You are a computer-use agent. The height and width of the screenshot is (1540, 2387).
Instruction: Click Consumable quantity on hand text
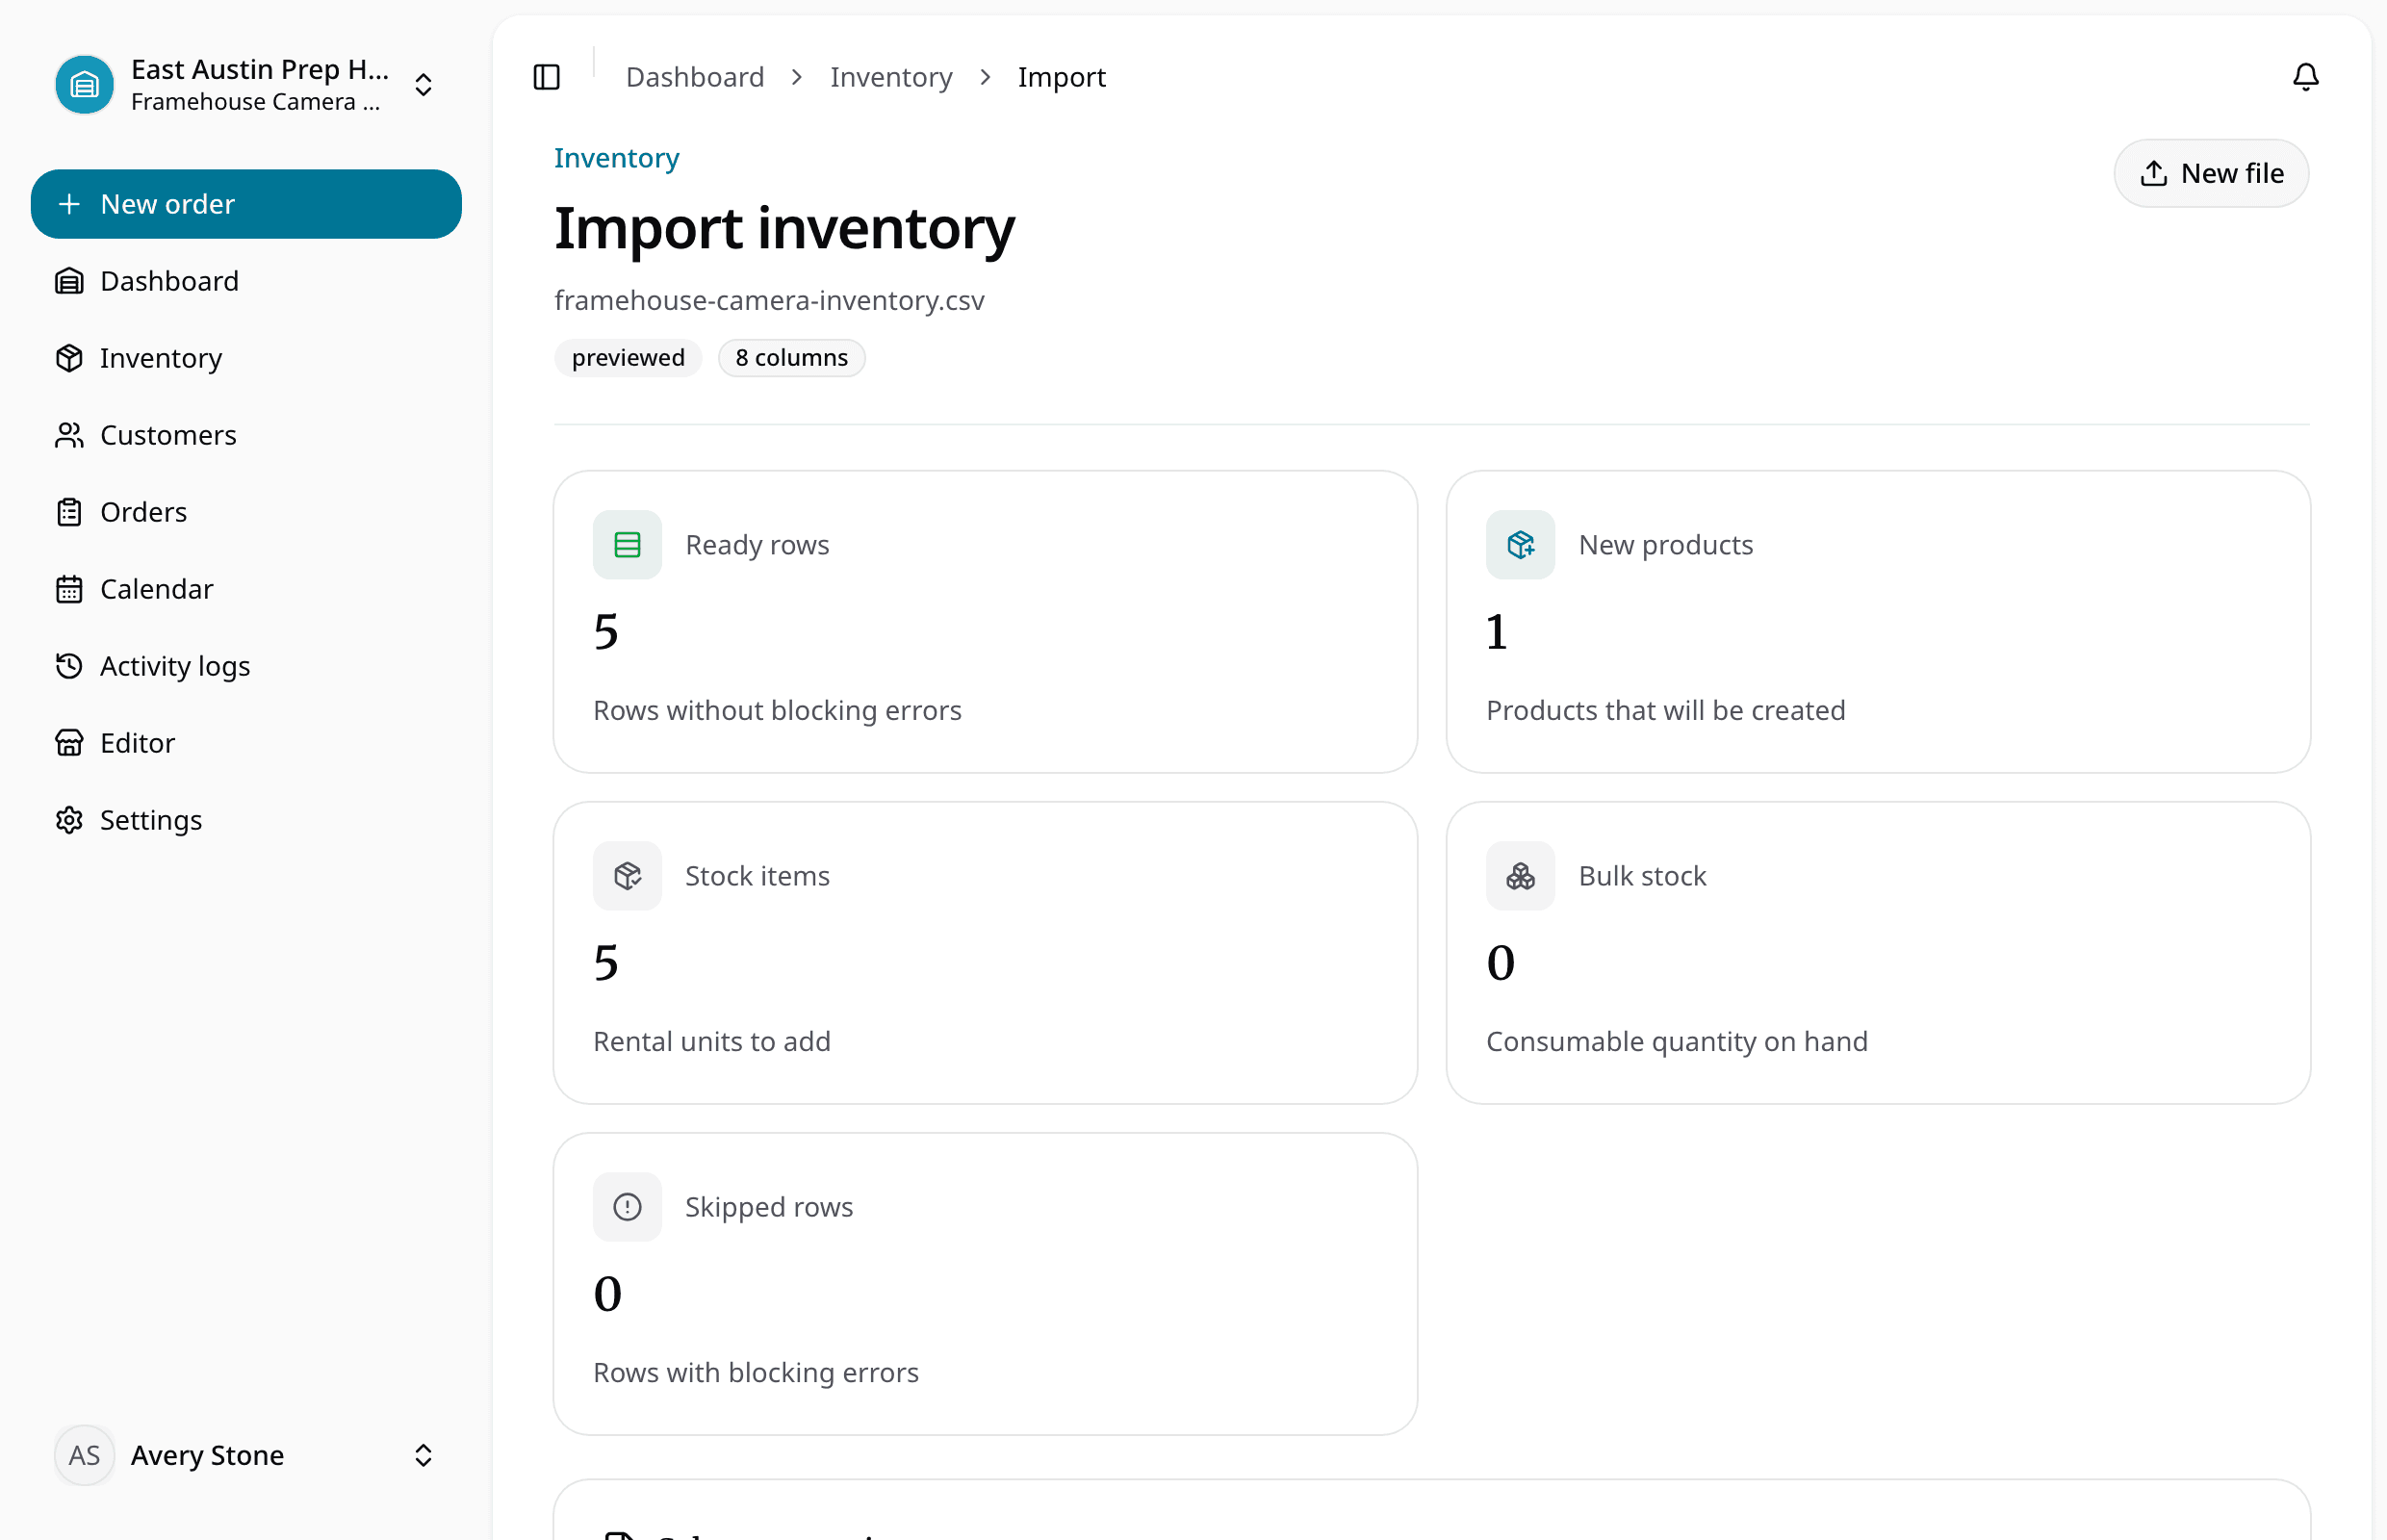pyautogui.click(x=1676, y=1041)
